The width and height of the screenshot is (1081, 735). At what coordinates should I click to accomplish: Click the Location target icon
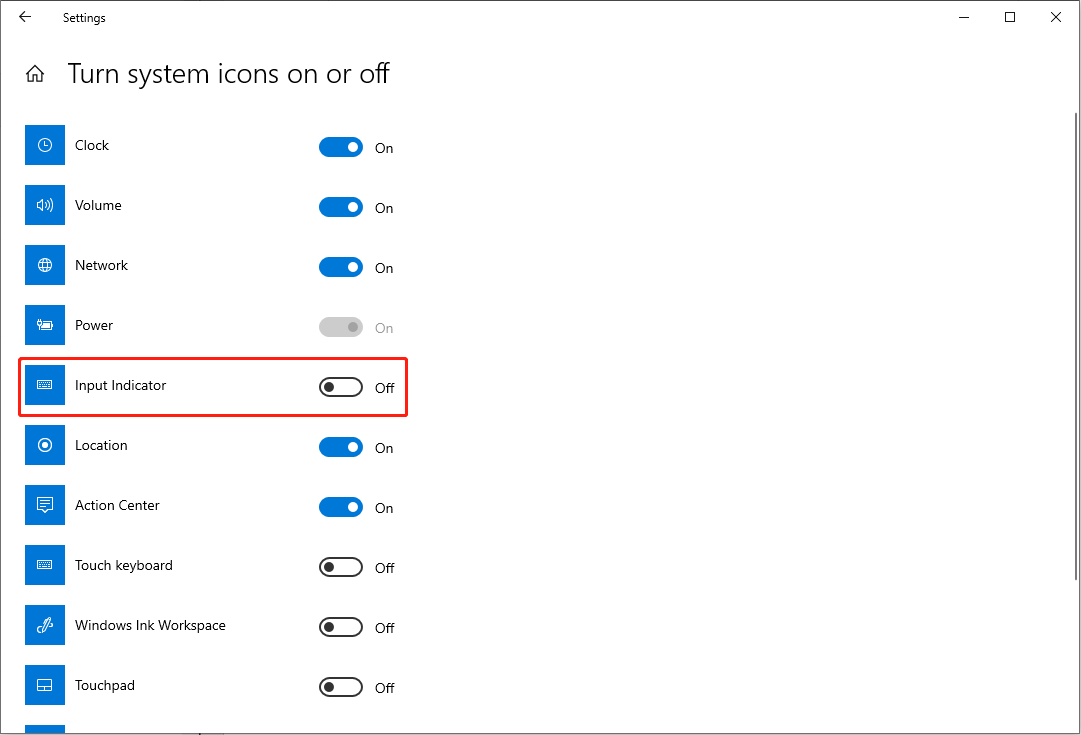[44, 445]
